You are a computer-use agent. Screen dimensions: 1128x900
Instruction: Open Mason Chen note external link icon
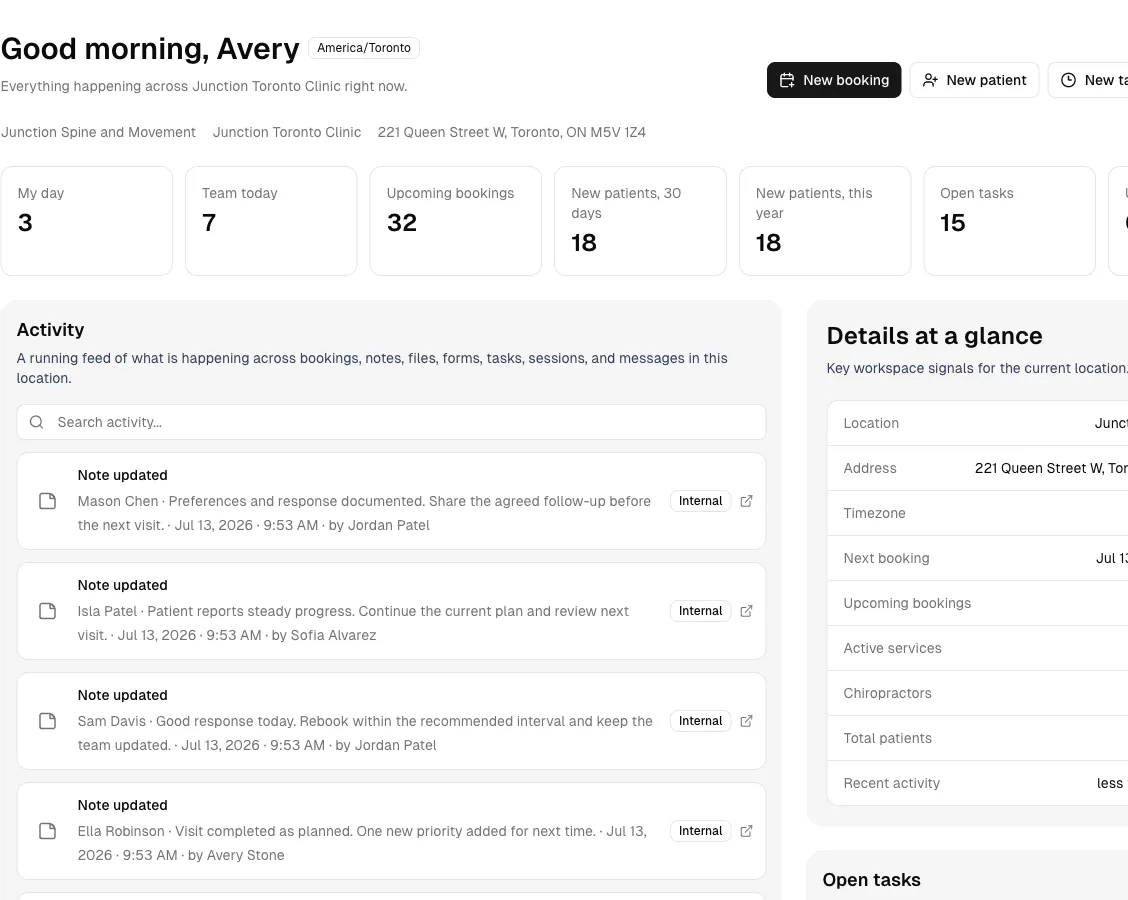click(746, 501)
